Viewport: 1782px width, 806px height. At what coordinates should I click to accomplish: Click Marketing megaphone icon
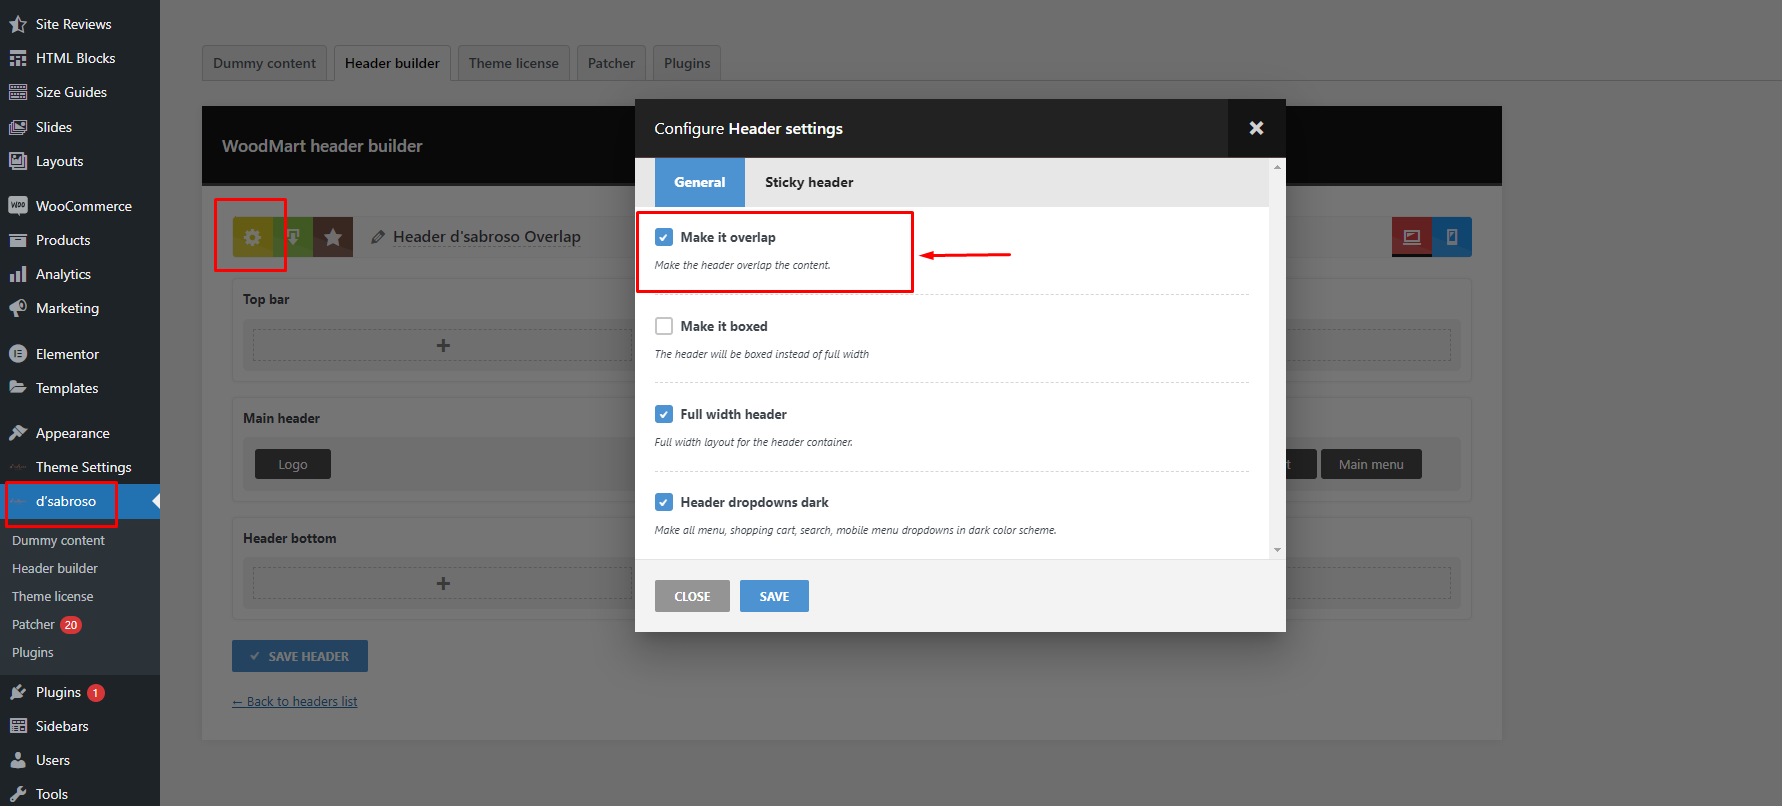click(18, 308)
